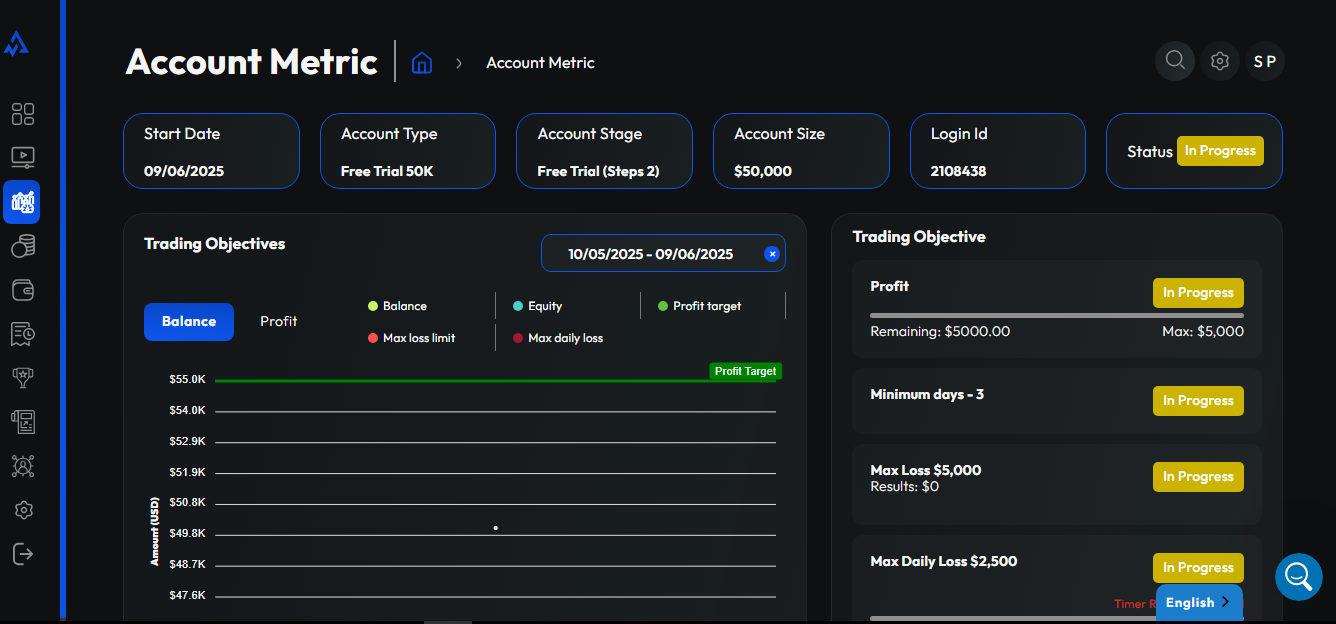The width and height of the screenshot is (1336, 624).
Task: Click the Account Metric breadcrumb link
Action: coord(540,63)
